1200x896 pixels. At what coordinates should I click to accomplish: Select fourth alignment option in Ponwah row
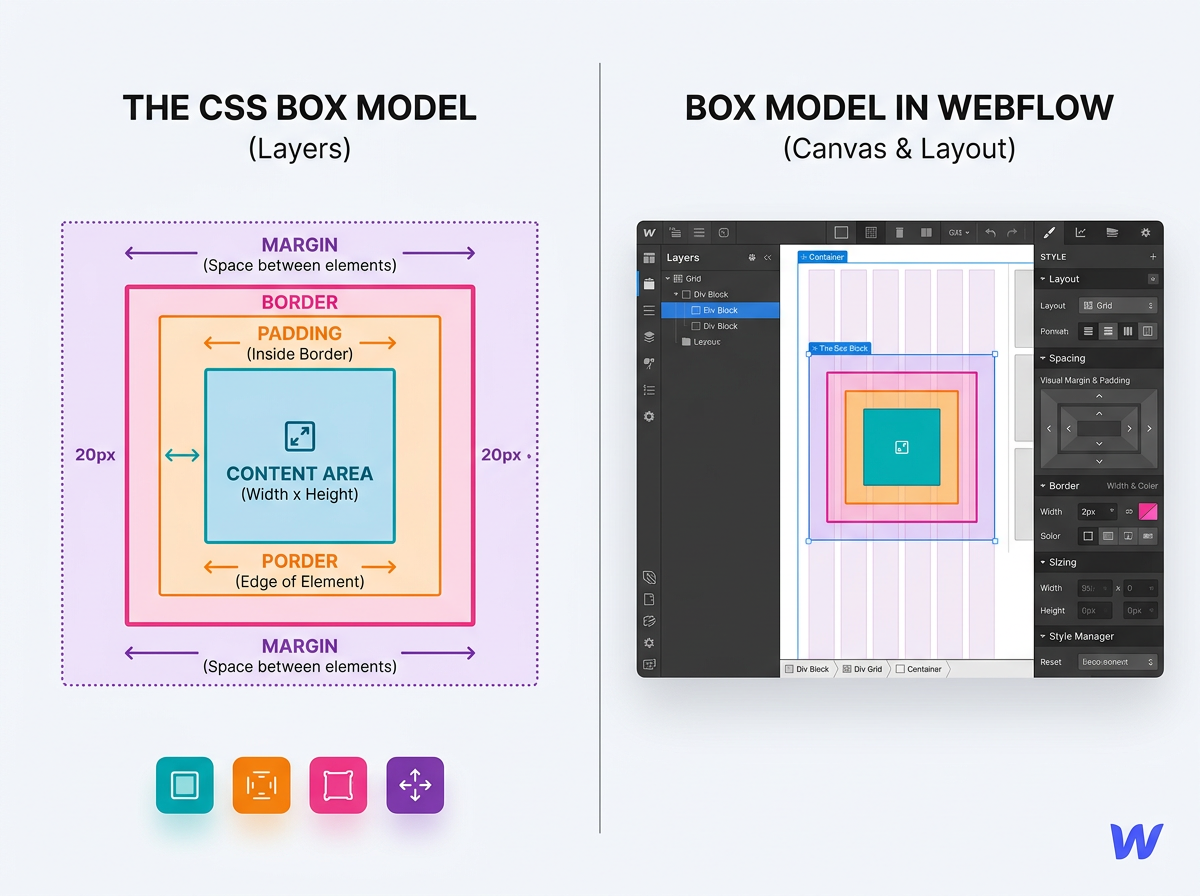[x=1148, y=331]
